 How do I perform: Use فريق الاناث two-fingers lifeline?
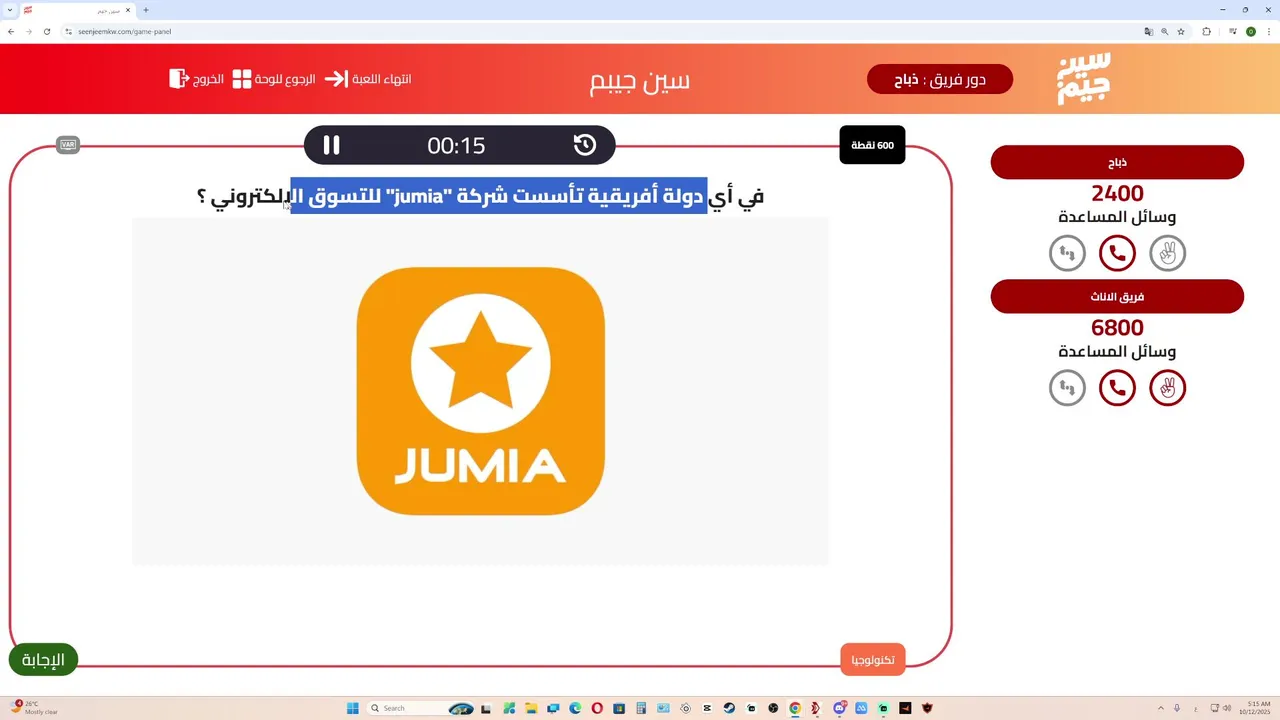(x=1167, y=387)
